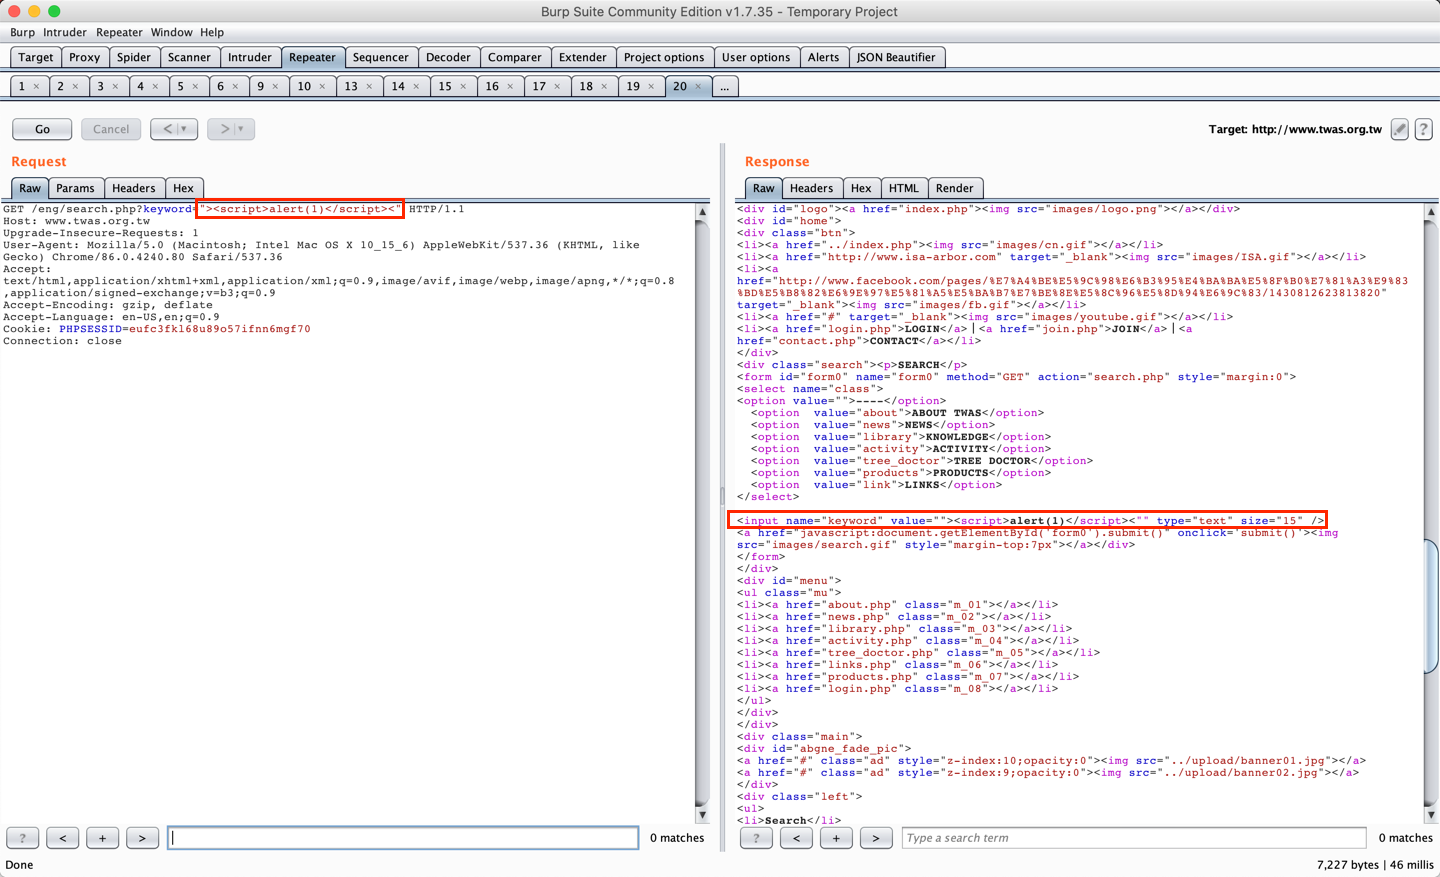The width and height of the screenshot is (1440, 877).
Task: Close Repeater tab 20 with its x
Action: [698, 87]
